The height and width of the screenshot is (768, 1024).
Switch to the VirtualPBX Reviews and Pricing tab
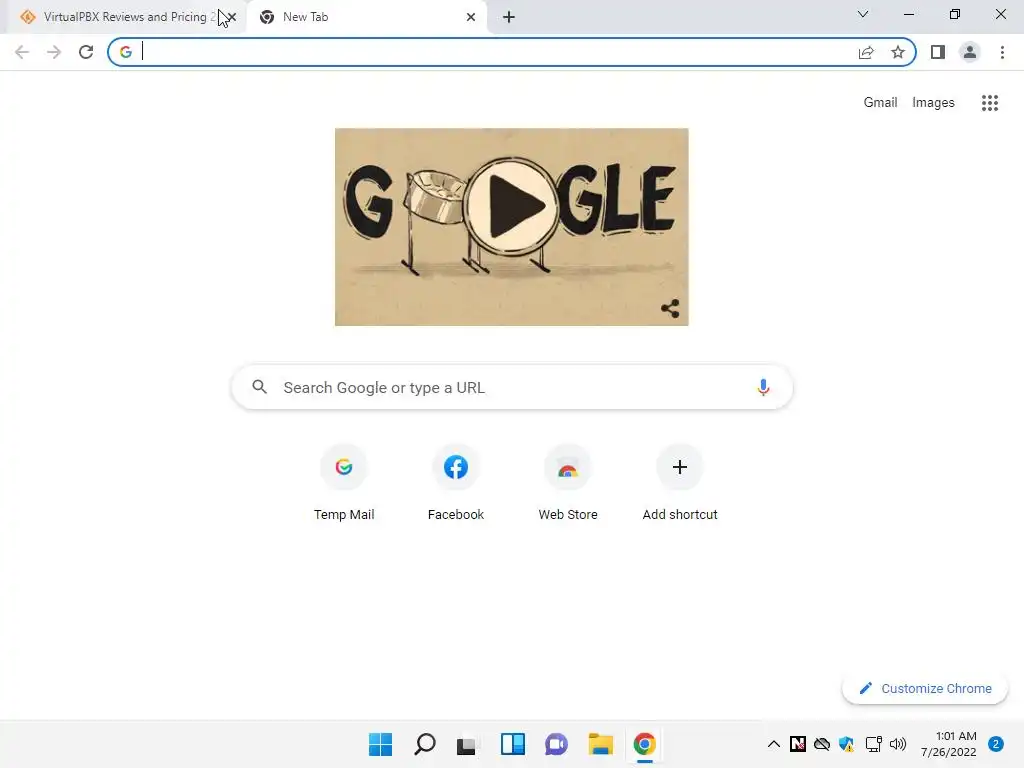point(125,17)
